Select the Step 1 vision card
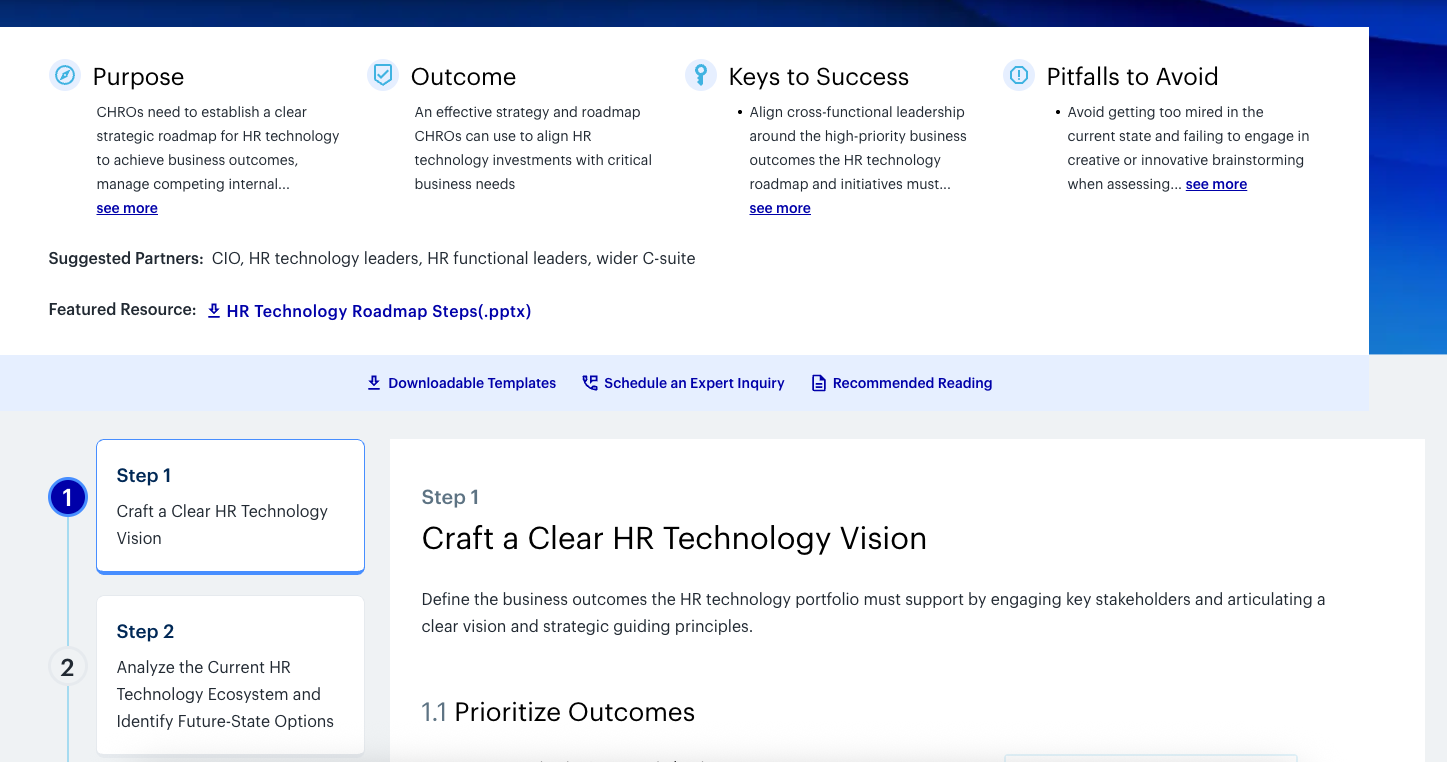The height and width of the screenshot is (762, 1447). click(230, 506)
